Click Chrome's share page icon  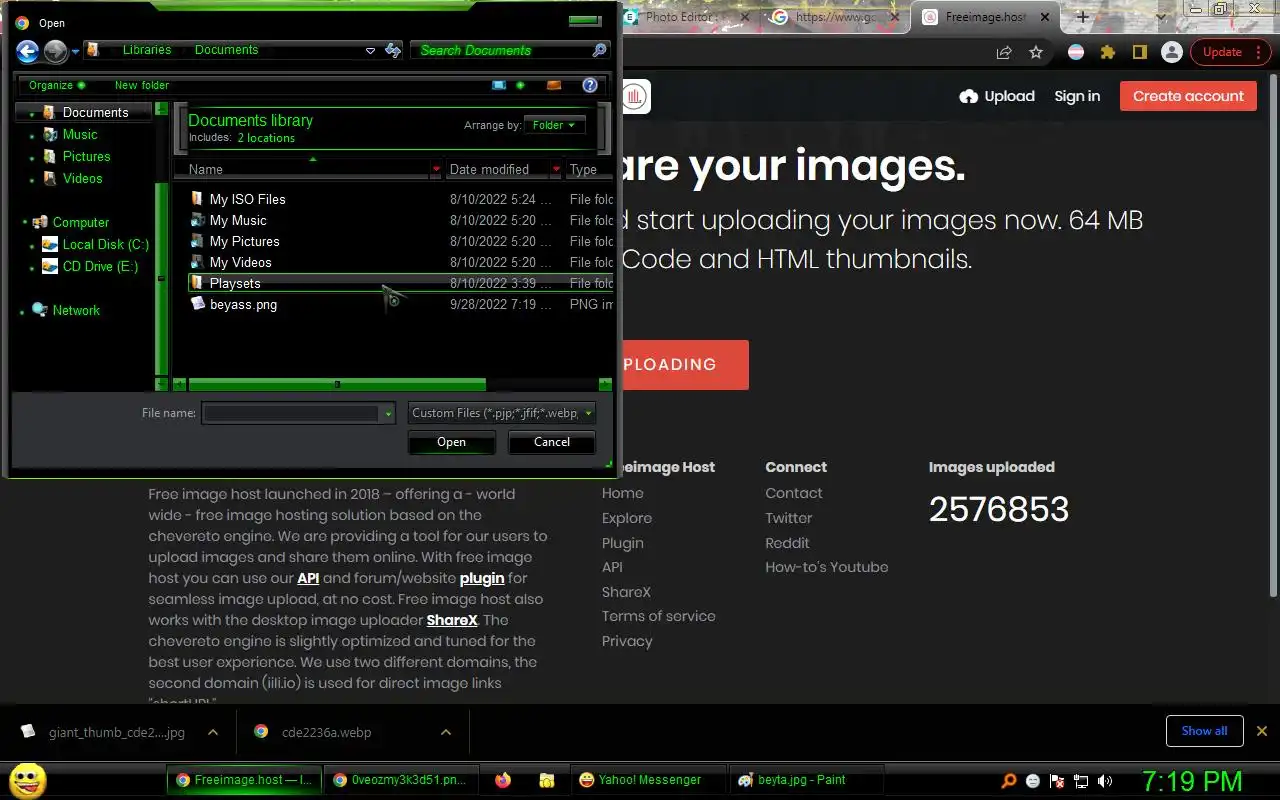[x=1004, y=52]
